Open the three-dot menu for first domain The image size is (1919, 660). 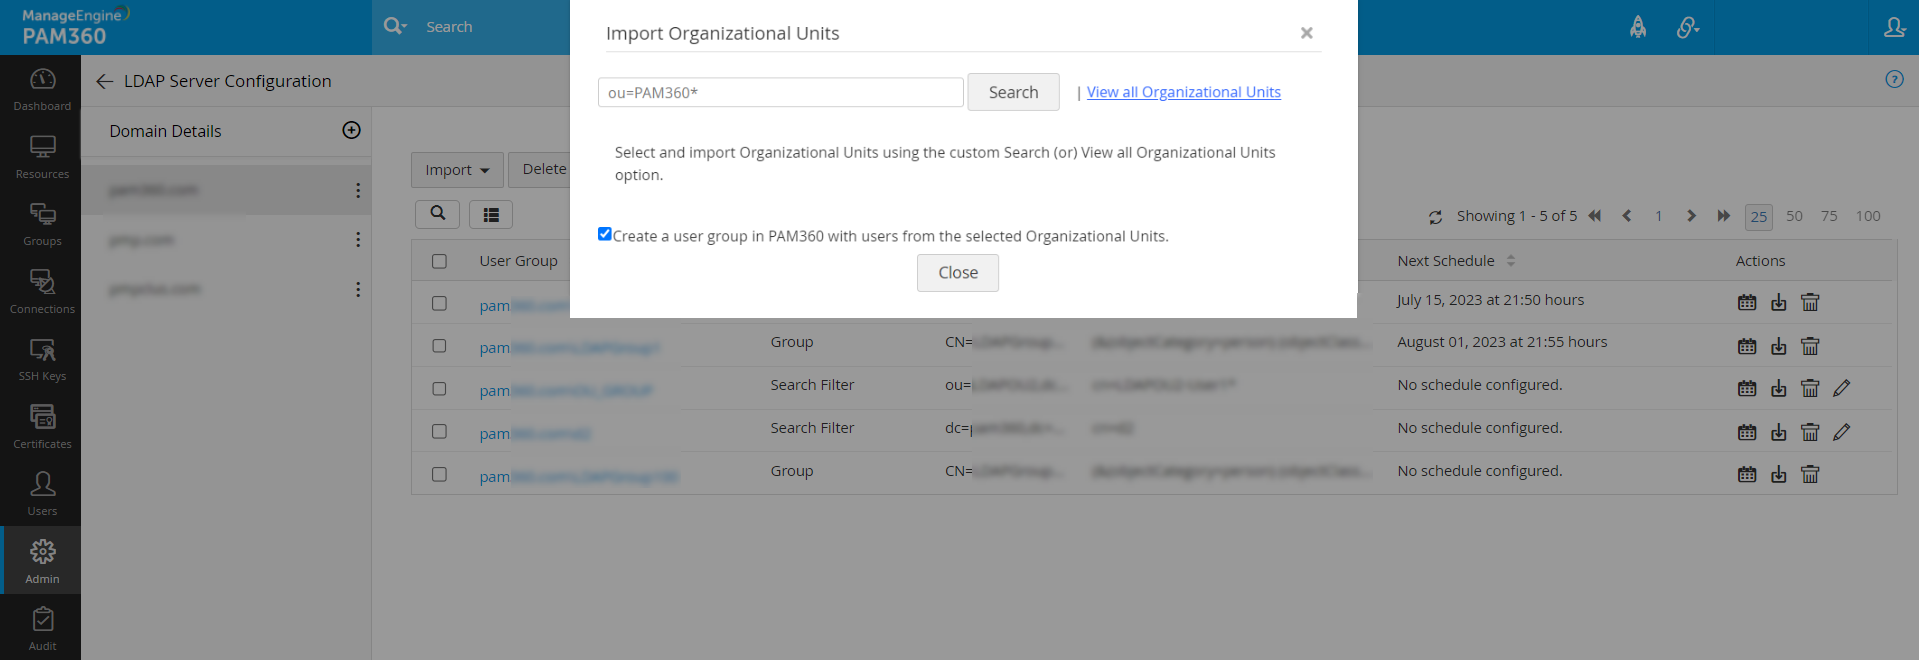tap(358, 190)
